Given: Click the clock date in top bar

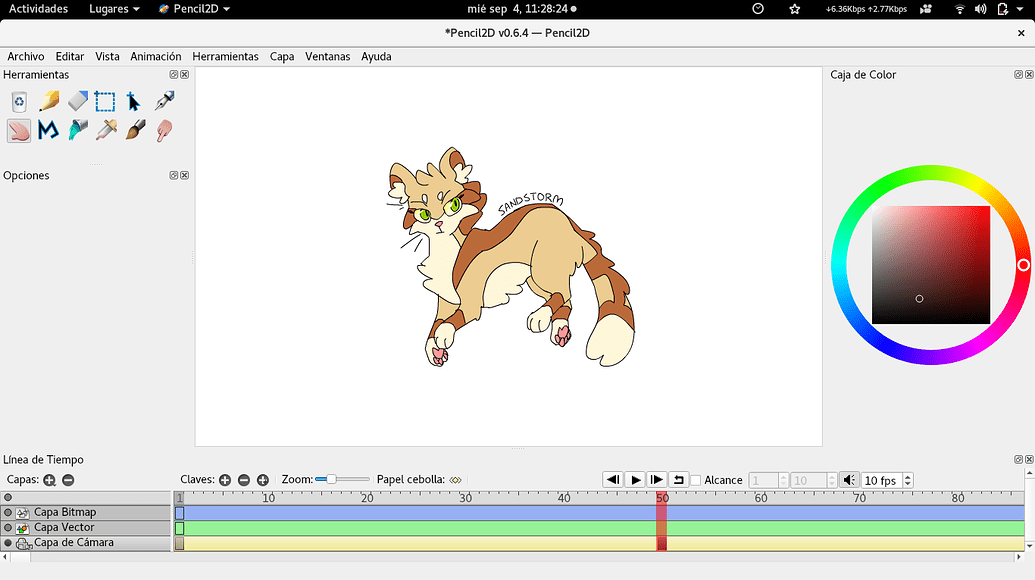Looking at the screenshot, I should coord(521,9).
